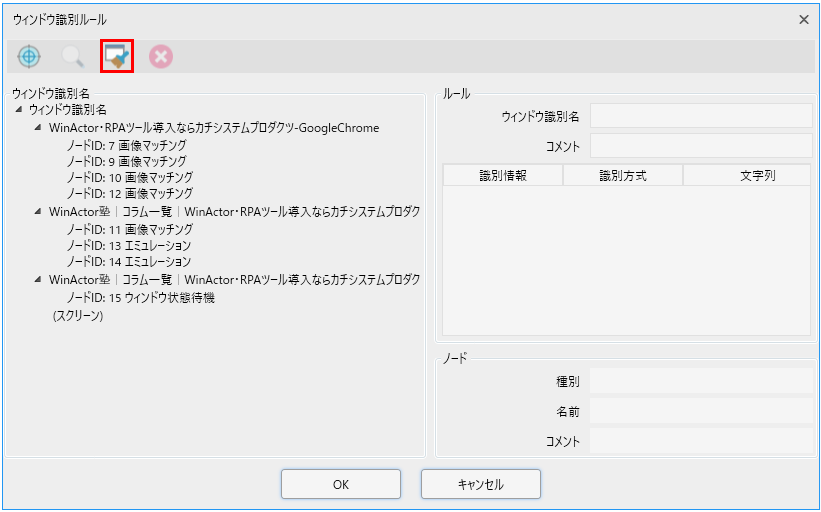Click the 識別情報 column header
This screenshot has height=512, width=821.
(x=502, y=176)
